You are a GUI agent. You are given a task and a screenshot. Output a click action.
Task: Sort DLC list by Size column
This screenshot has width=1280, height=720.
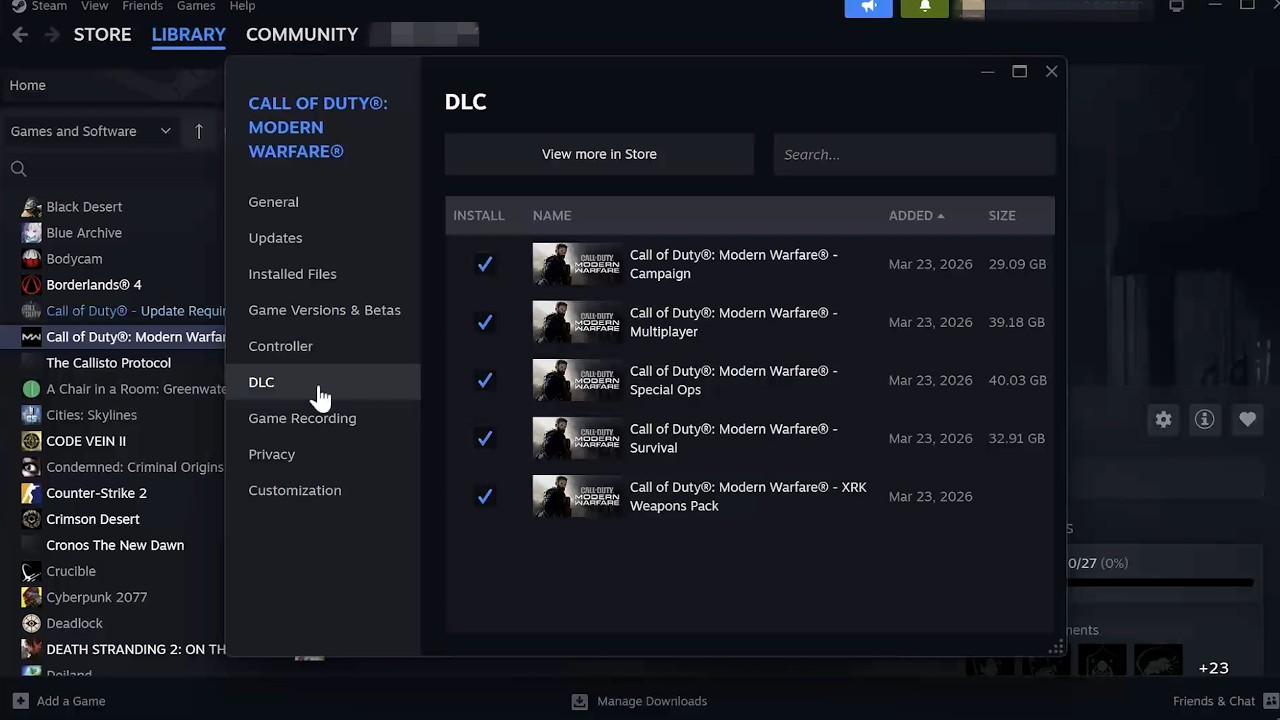click(x=1002, y=216)
